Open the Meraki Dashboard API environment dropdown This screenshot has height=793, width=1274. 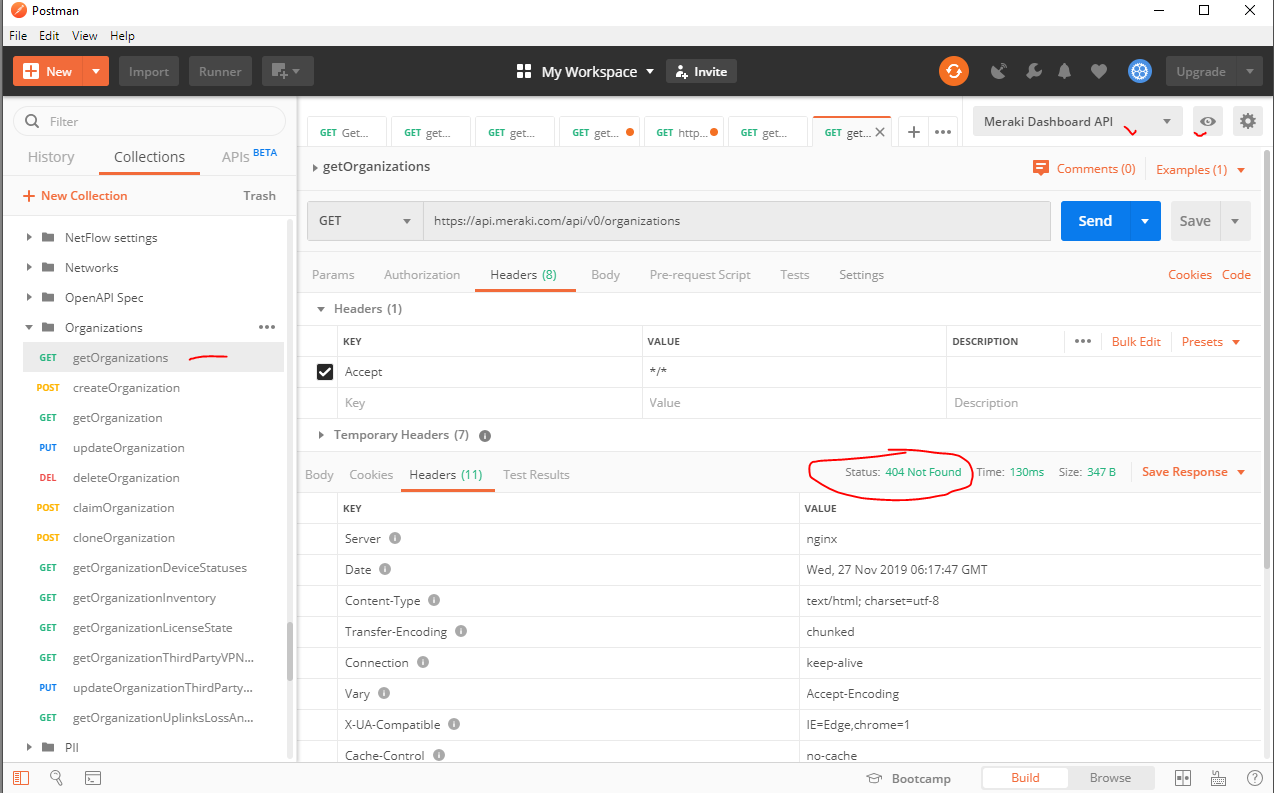1076,121
